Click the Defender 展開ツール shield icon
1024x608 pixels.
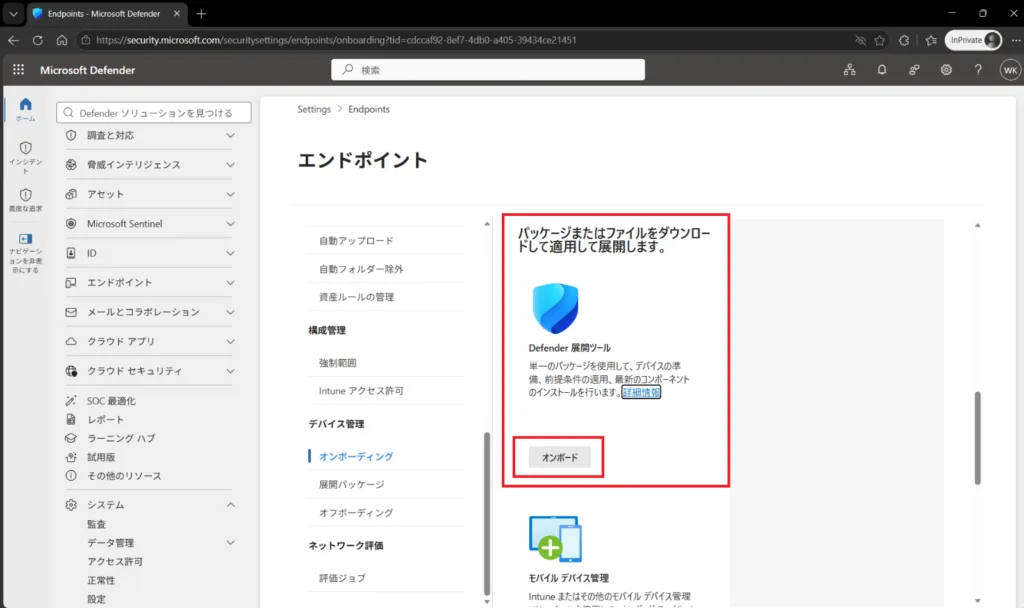(555, 308)
